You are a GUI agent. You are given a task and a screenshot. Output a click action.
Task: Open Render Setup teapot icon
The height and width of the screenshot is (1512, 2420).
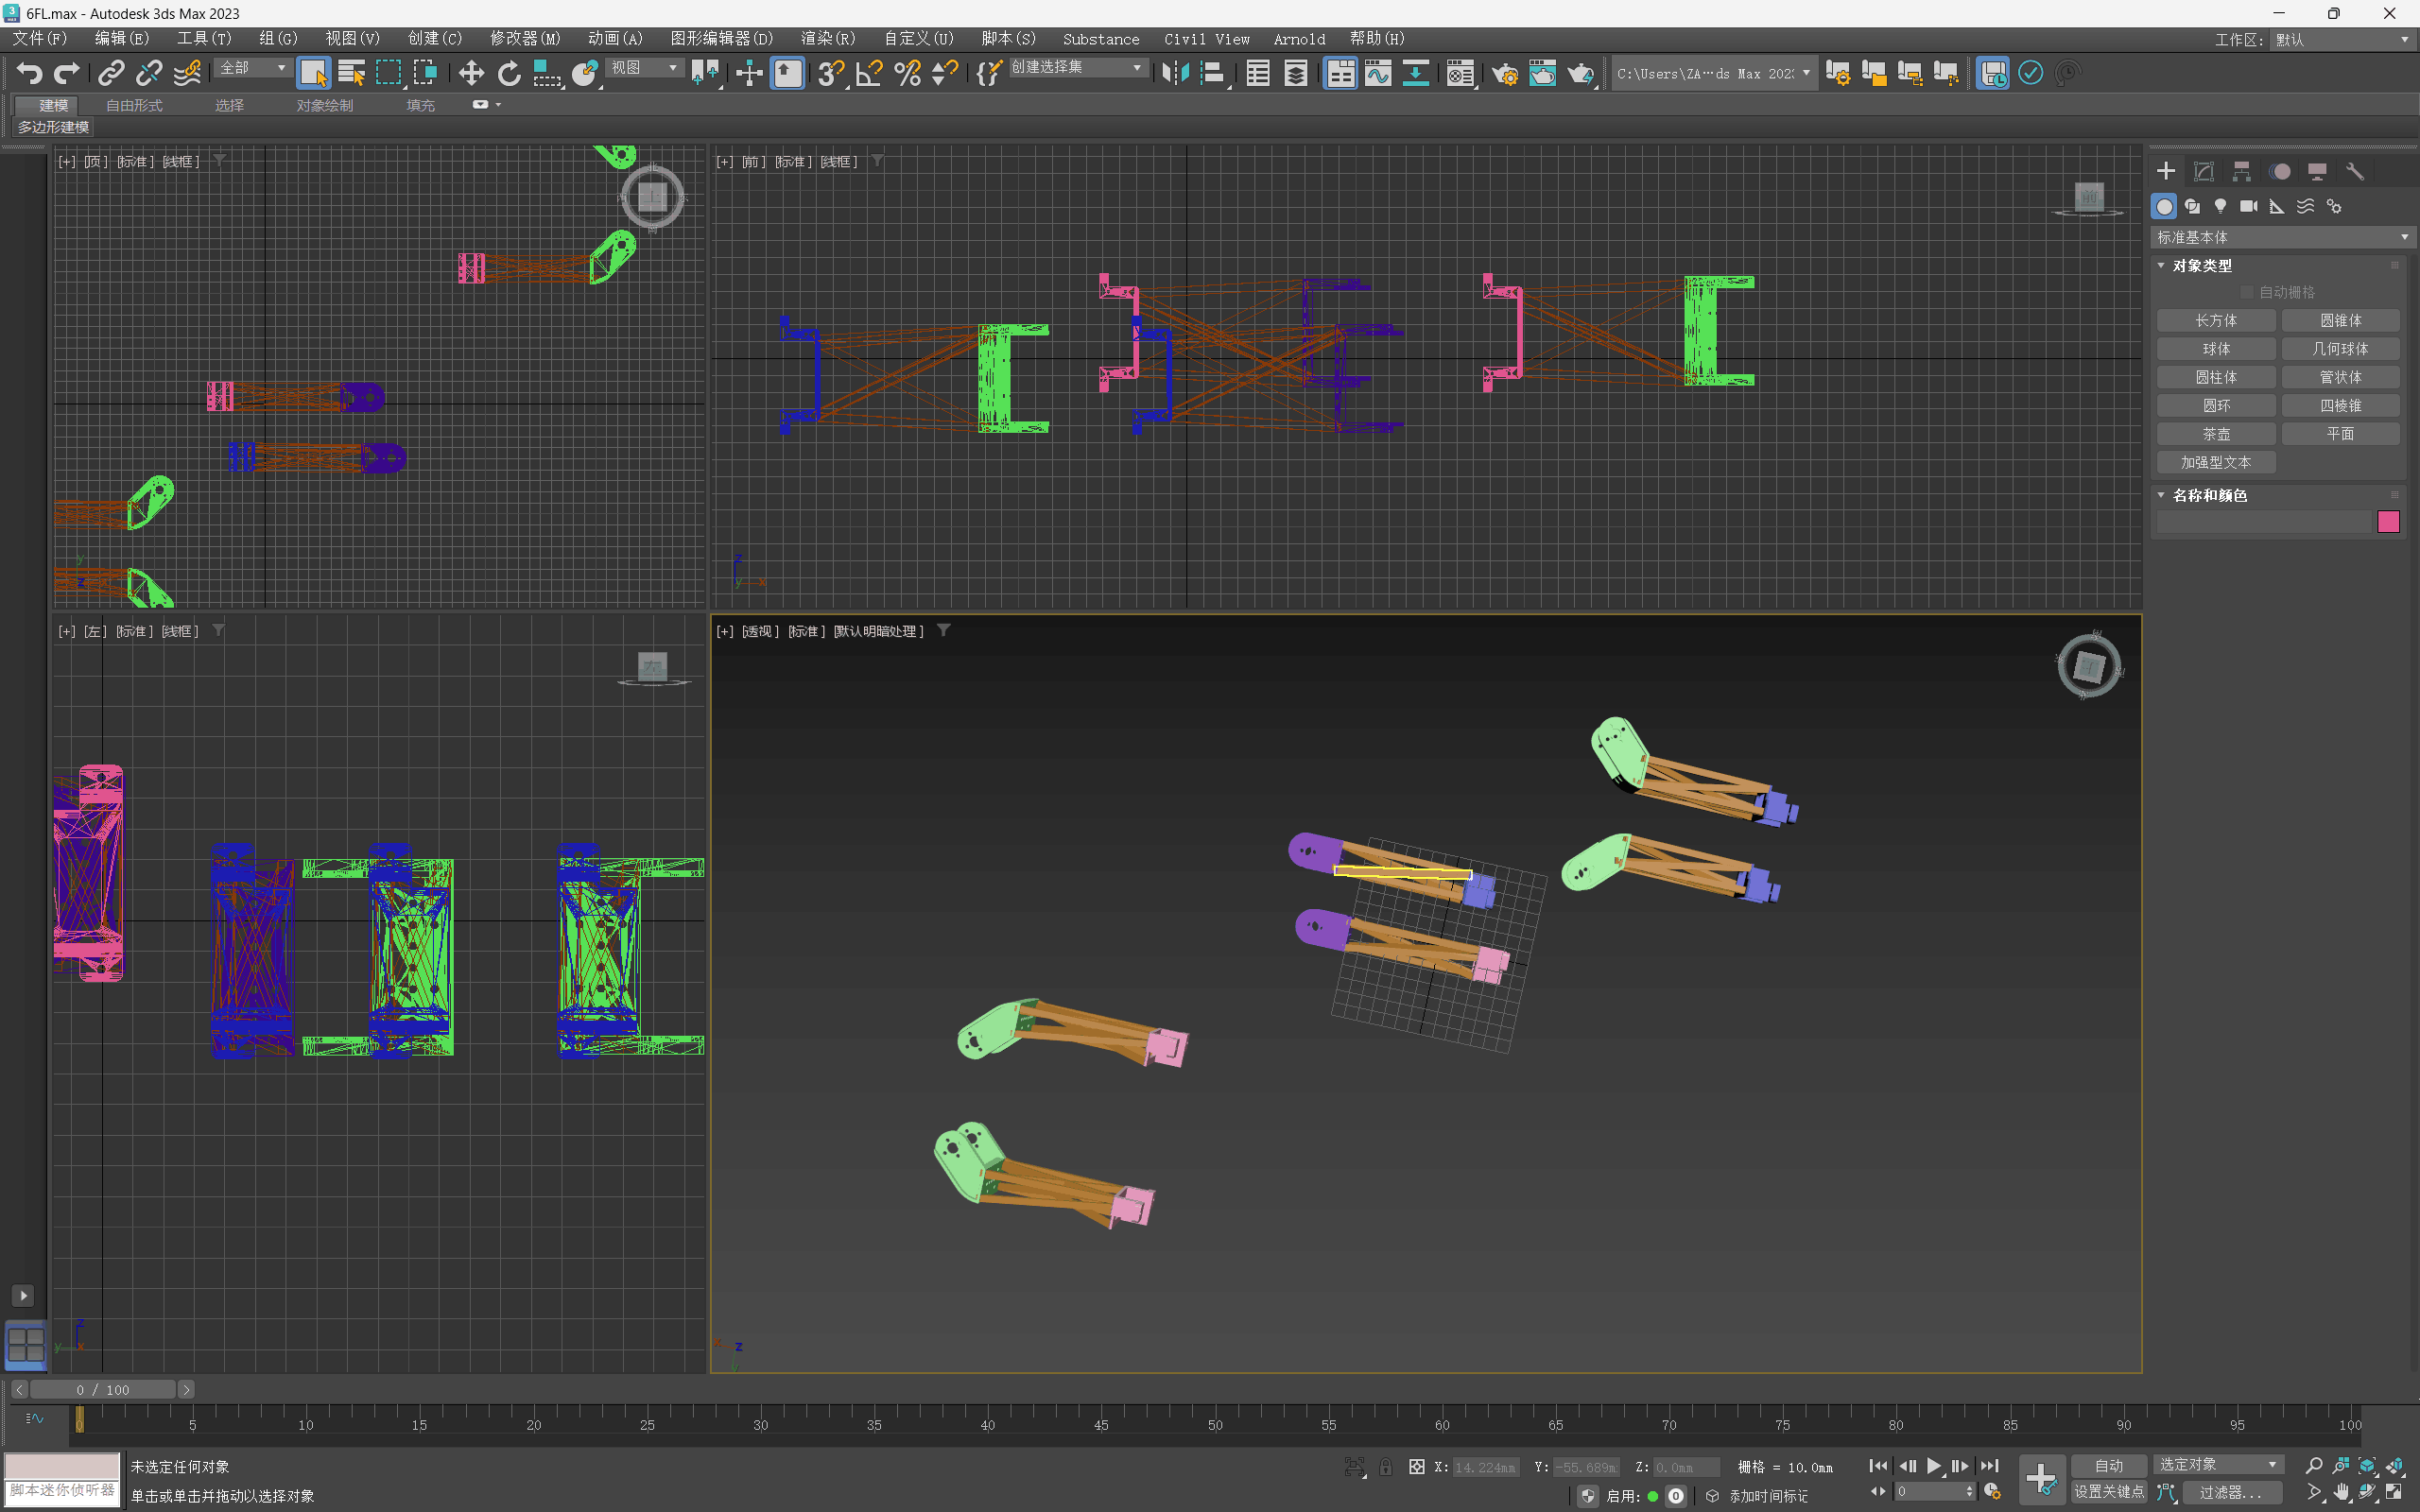1503,73
